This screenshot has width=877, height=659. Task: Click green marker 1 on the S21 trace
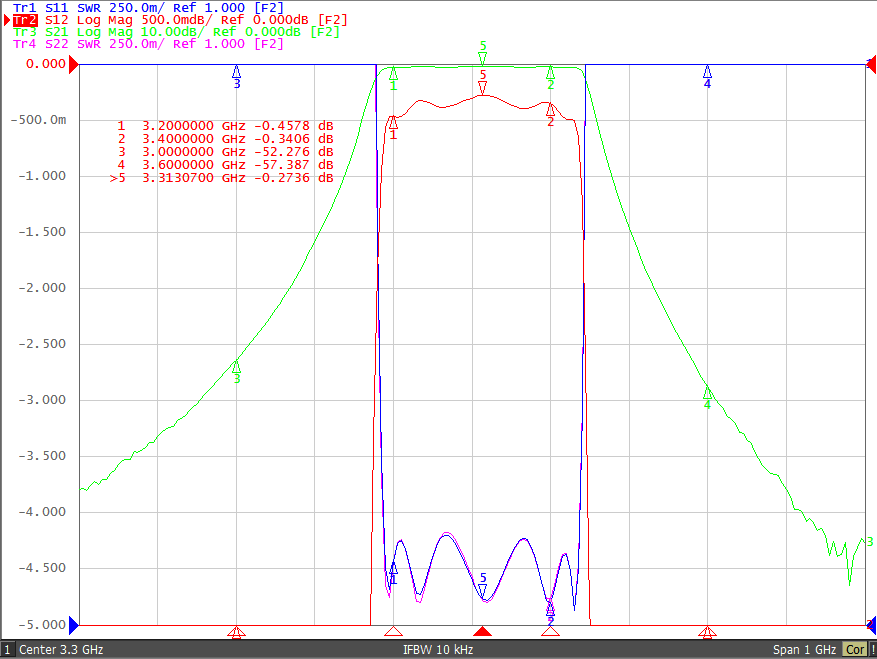coord(394,78)
